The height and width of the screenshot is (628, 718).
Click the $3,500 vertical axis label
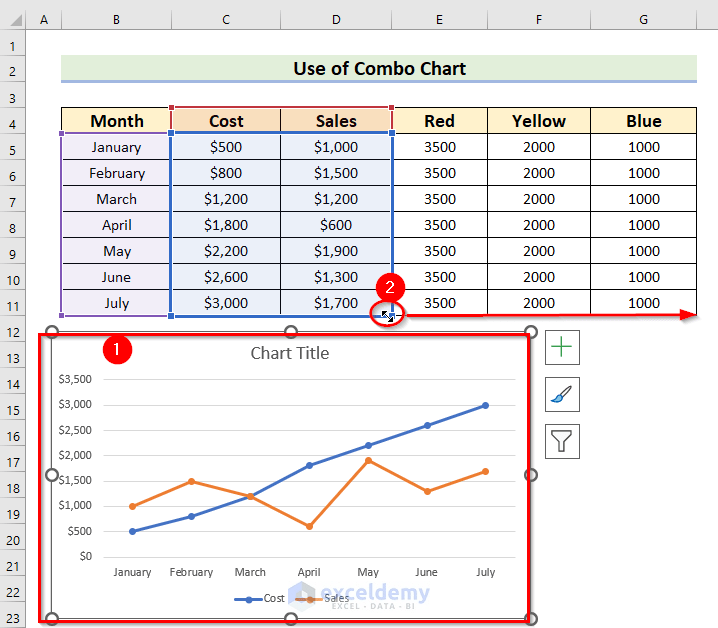[x=75, y=379]
